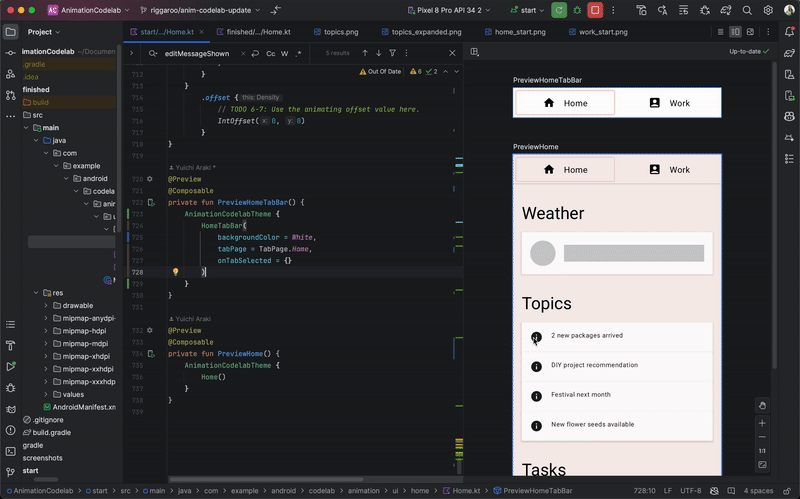Activate the pan hand tool in preview
The image size is (800, 499).
[762, 405]
